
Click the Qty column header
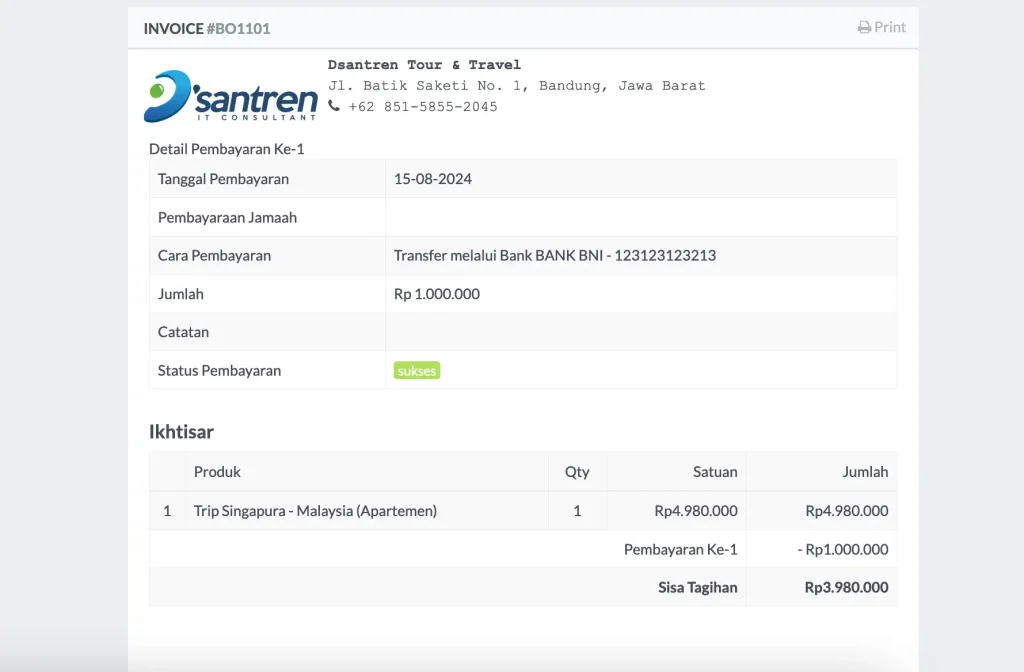(577, 471)
